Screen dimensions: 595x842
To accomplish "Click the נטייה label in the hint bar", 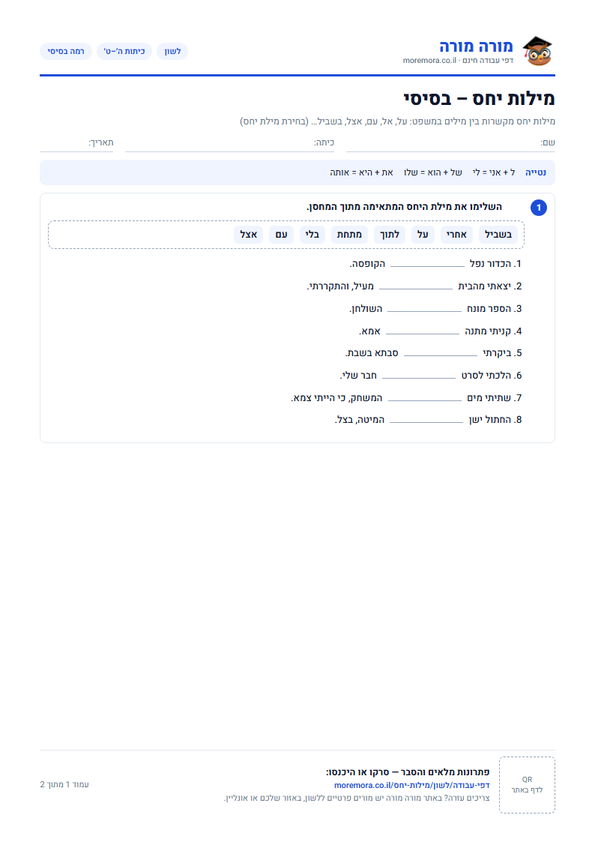I will click(x=535, y=172).
